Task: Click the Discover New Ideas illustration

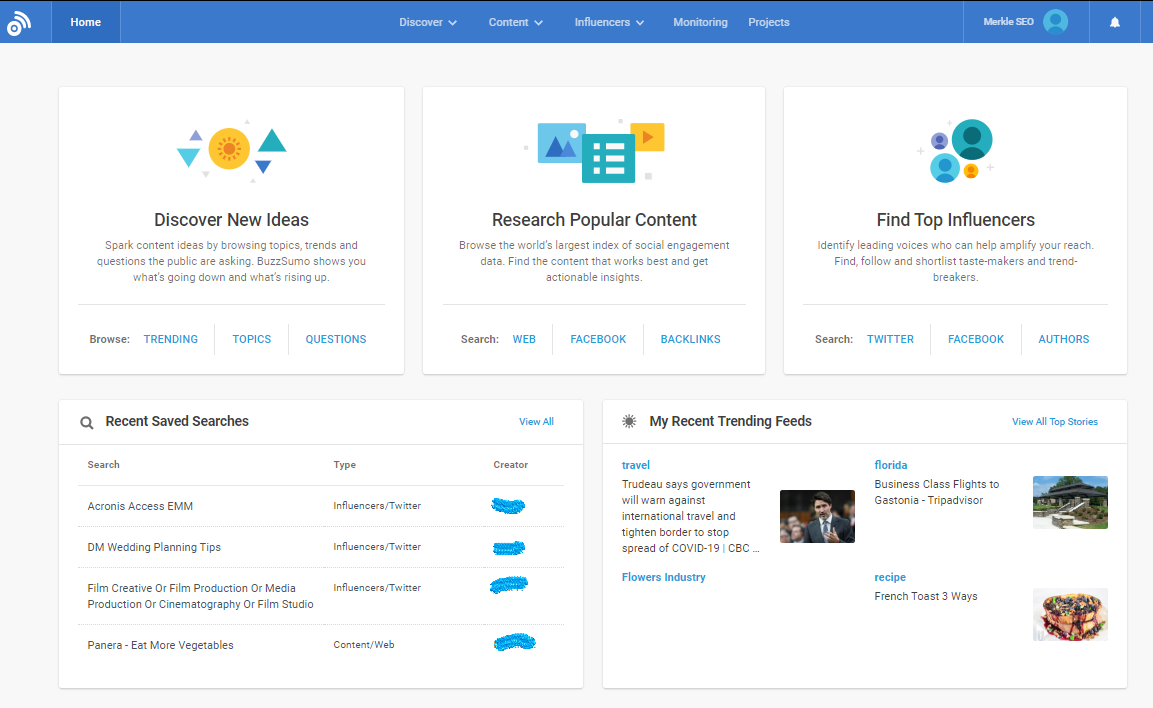Action: pos(231,150)
